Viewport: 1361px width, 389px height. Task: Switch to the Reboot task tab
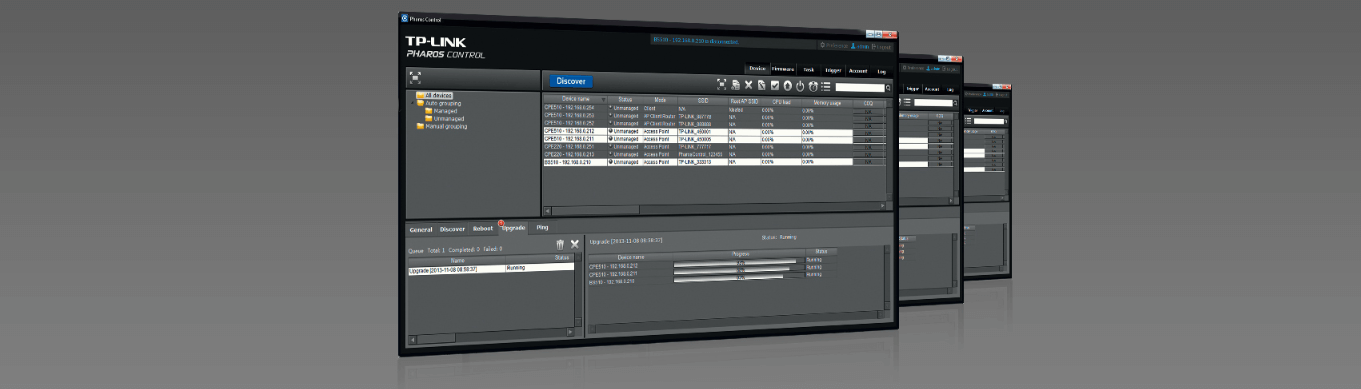[x=483, y=229]
